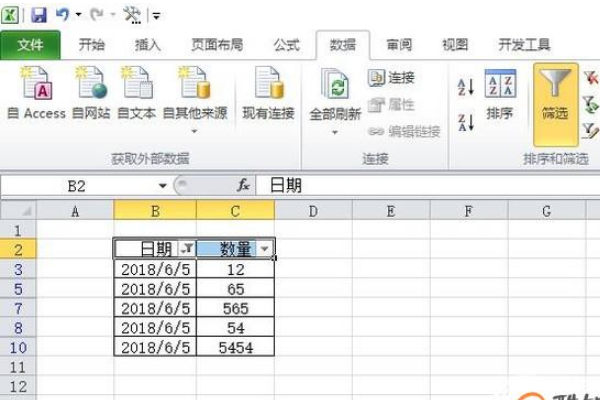Open 自其他来源 data source menu
The height and width of the screenshot is (400, 600).
point(195,100)
